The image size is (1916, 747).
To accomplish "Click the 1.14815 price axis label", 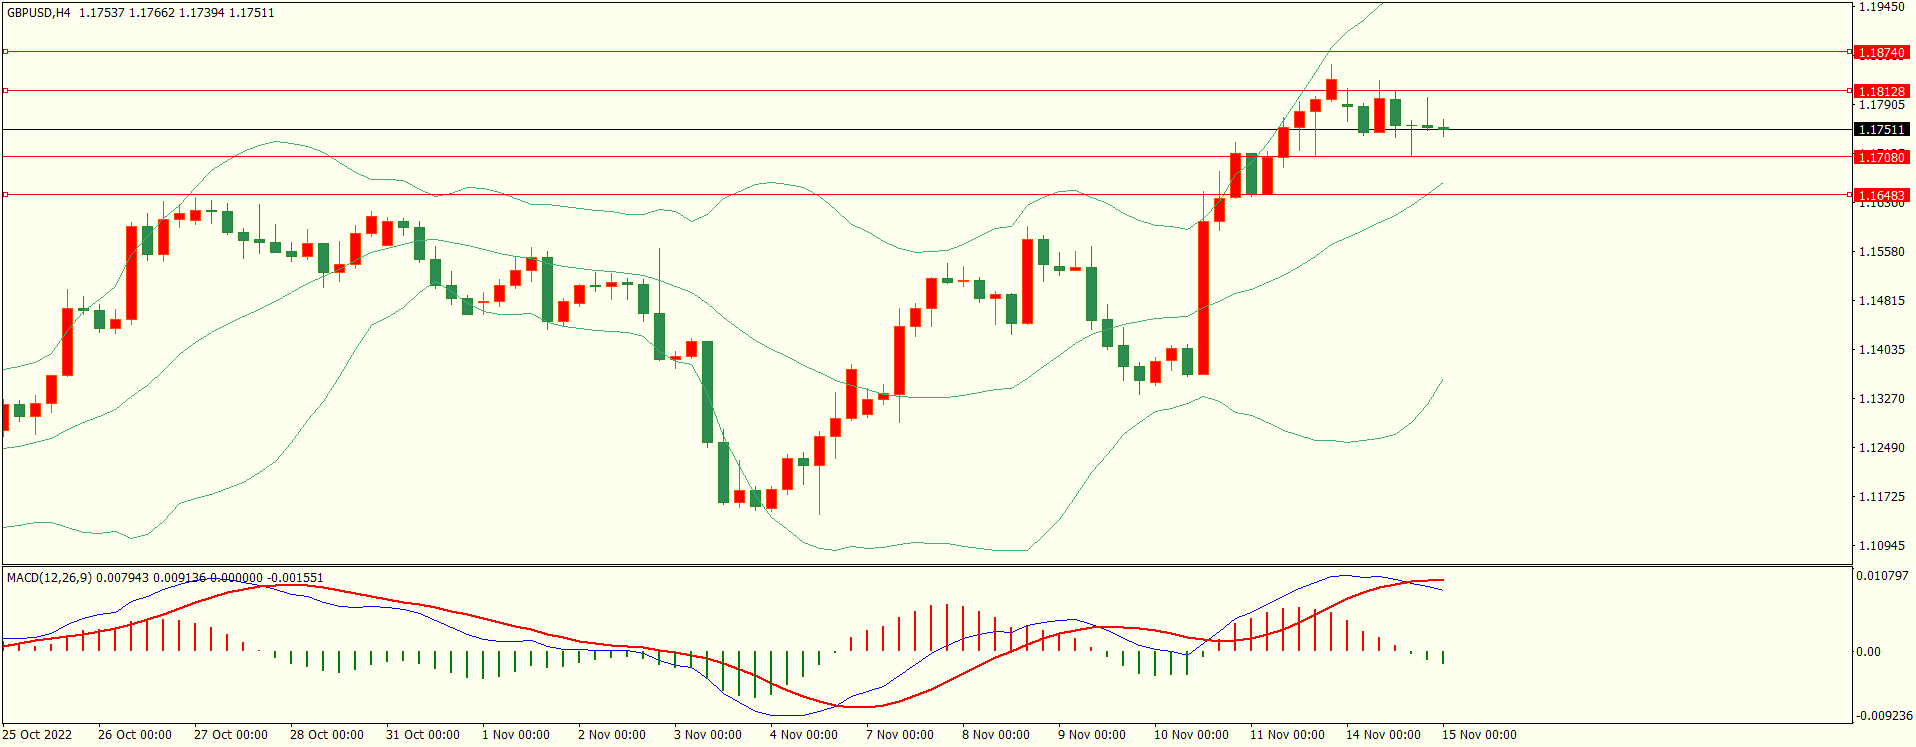I will coord(1881,301).
